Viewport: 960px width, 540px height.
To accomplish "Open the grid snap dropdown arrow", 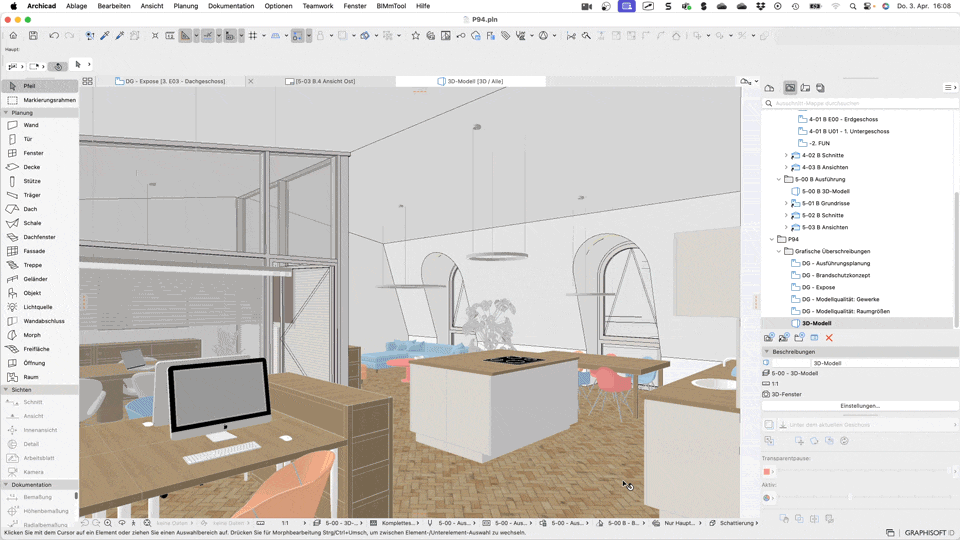I will [264, 36].
